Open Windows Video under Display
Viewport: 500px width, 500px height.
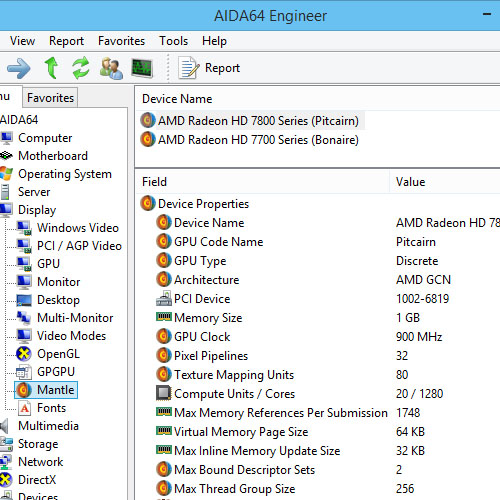(78, 228)
